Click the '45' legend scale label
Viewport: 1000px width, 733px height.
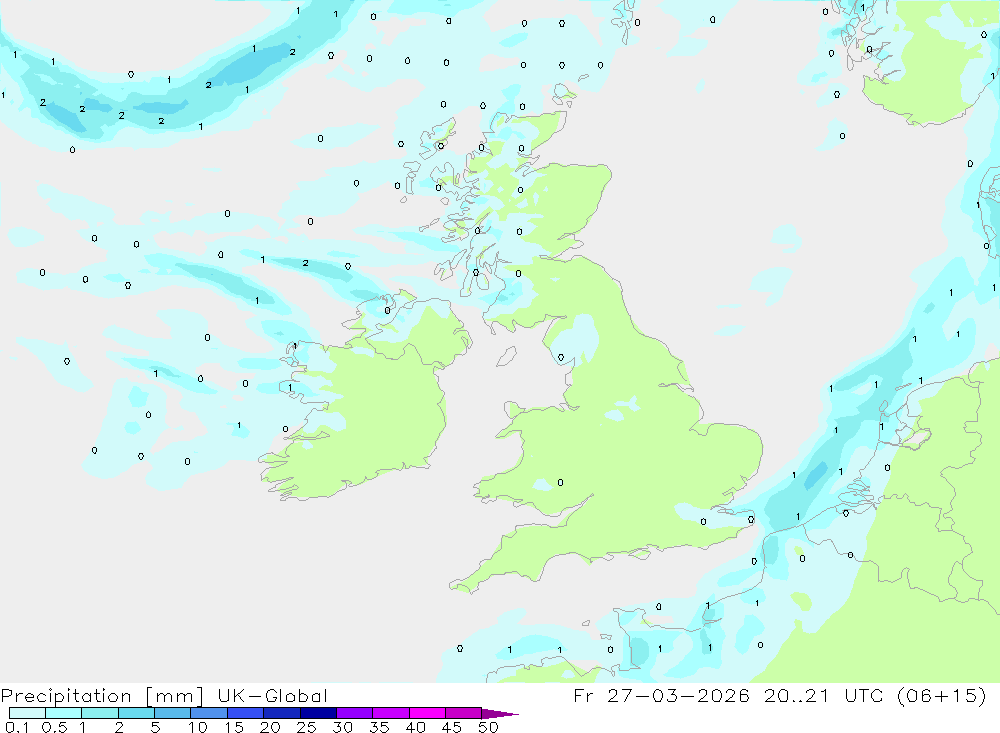tap(452, 727)
